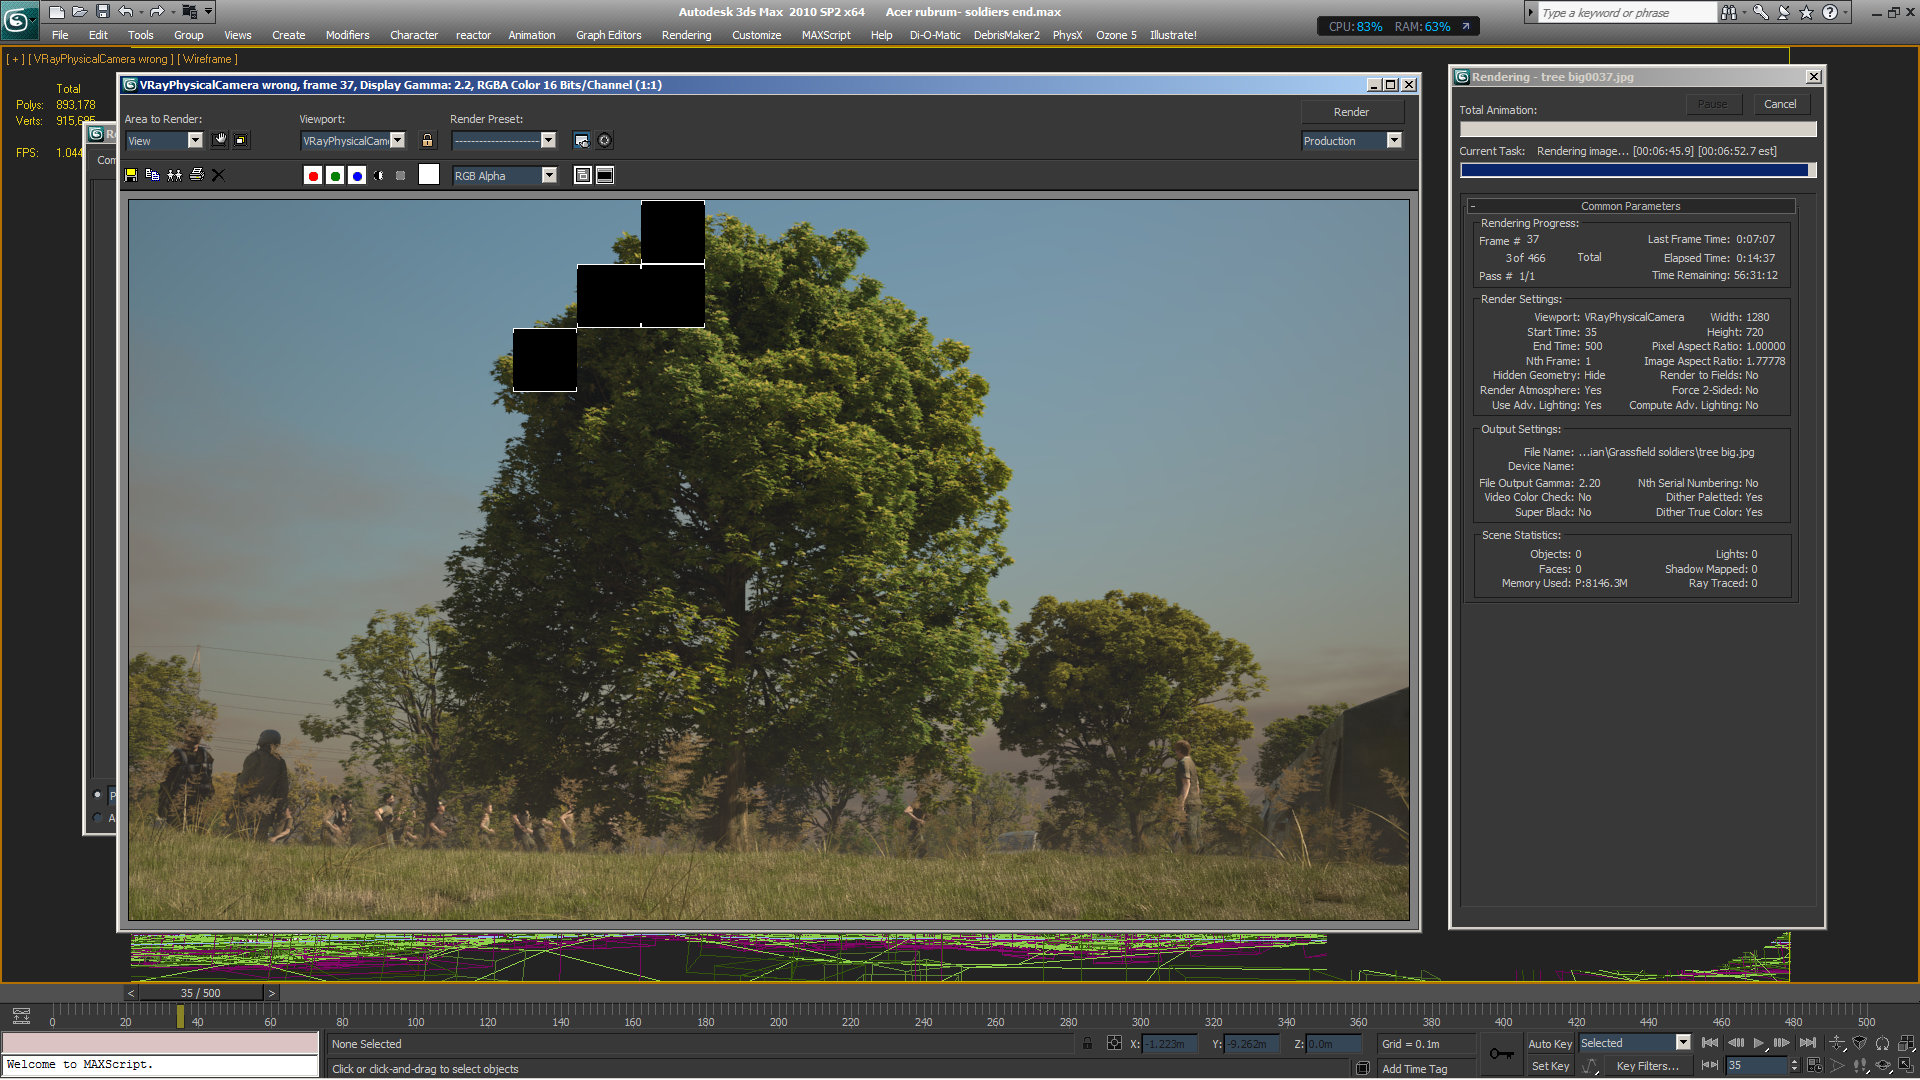
Task: Open the Graph Editors menu
Action: click(x=608, y=35)
